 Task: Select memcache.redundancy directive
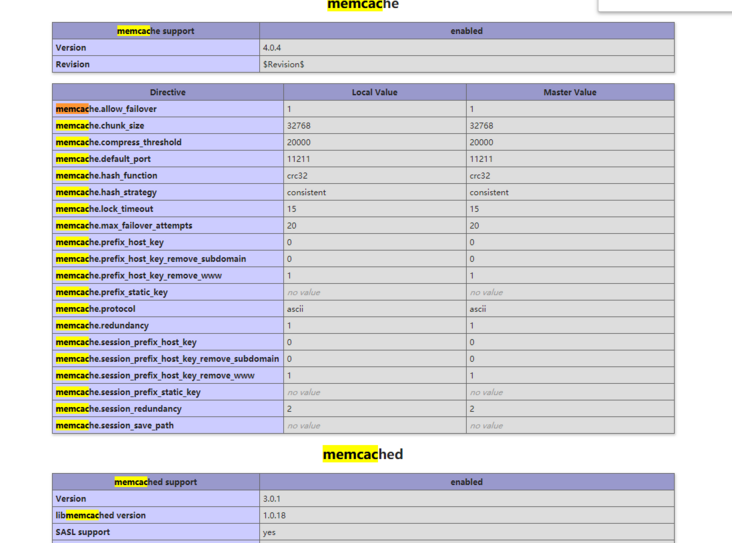pyautogui.click(x=102, y=325)
